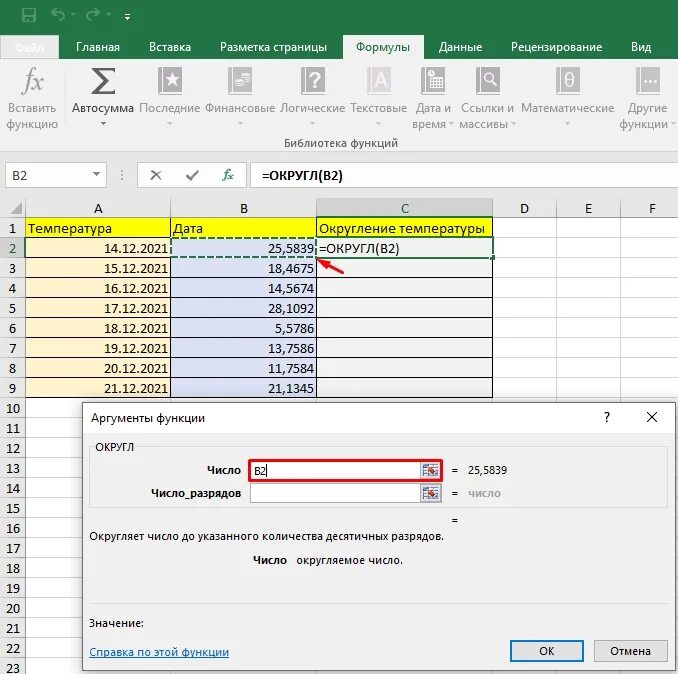Open the Logical functions icon
Image resolution: width=678 pixels, height=674 pixels.
pyautogui.click(x=313, y=81)
